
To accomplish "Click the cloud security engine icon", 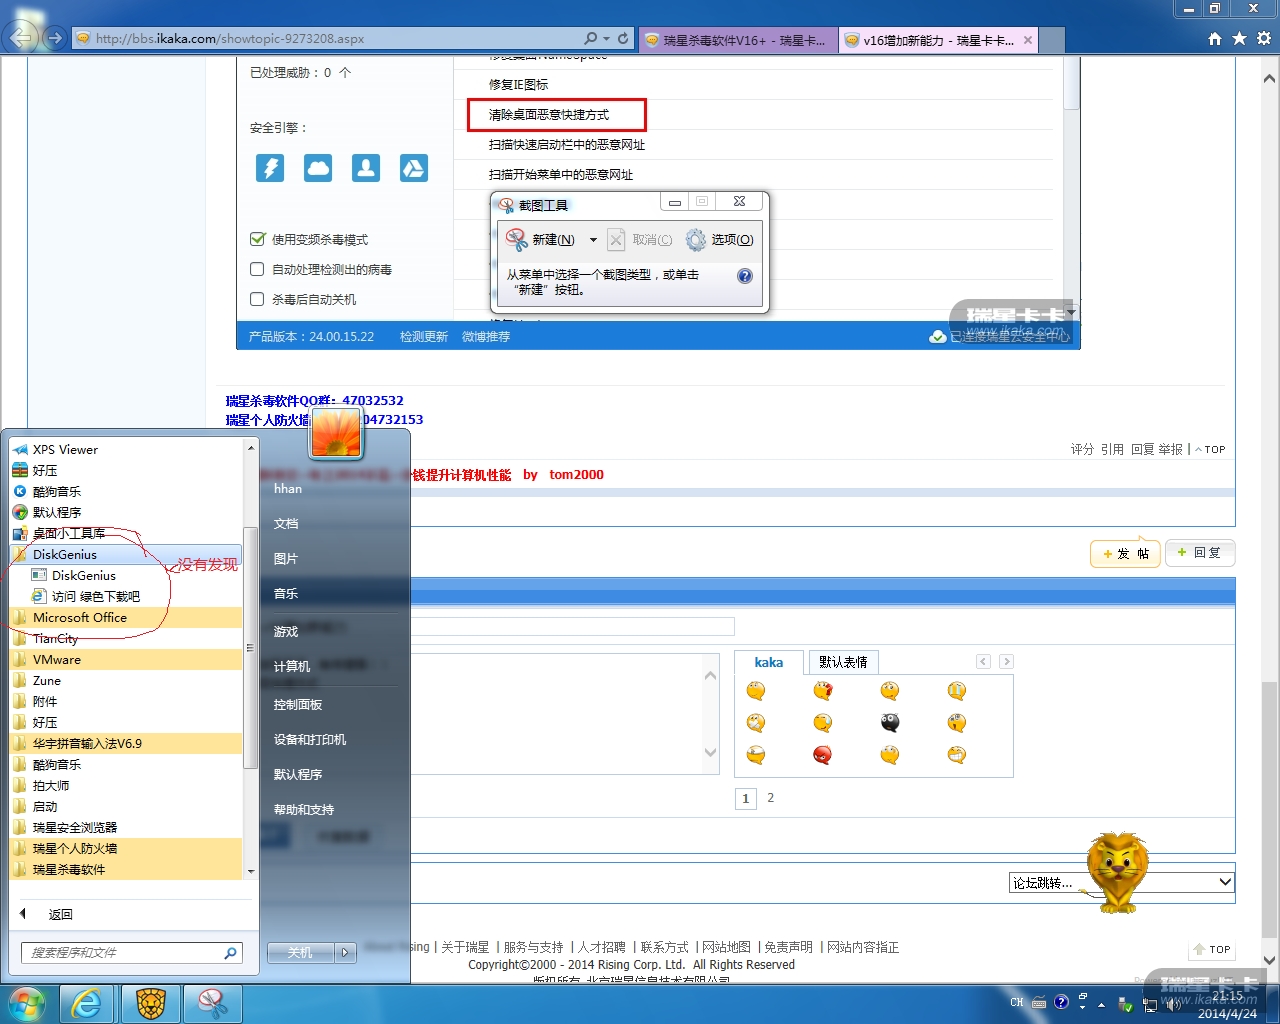I will coord(318,167).
